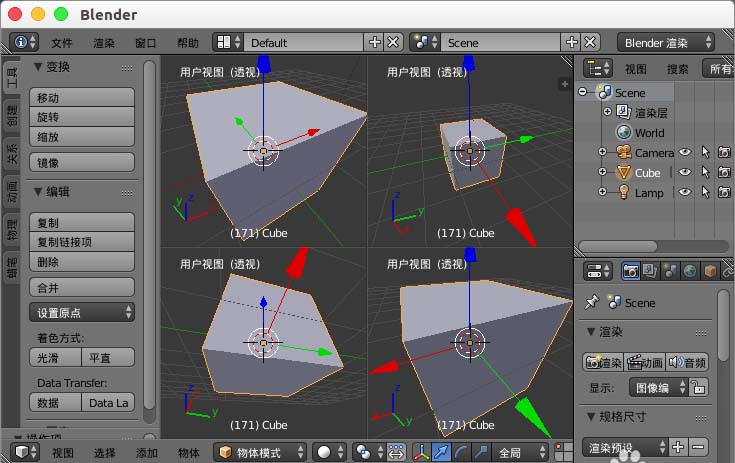
Task: Click the 旋转 button
Action: point(82,117)
